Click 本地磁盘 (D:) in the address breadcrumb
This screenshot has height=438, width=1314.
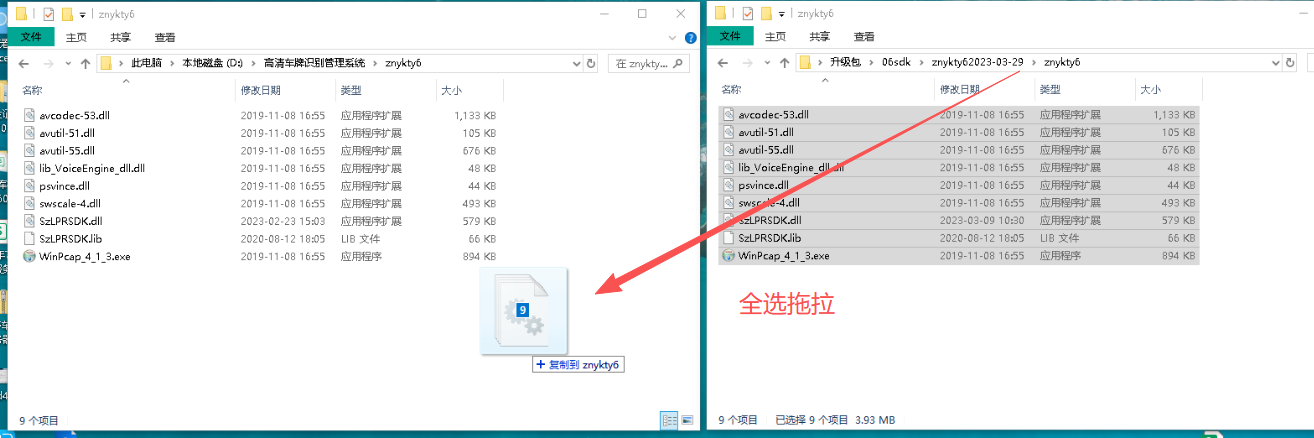(x=212, y=63)
